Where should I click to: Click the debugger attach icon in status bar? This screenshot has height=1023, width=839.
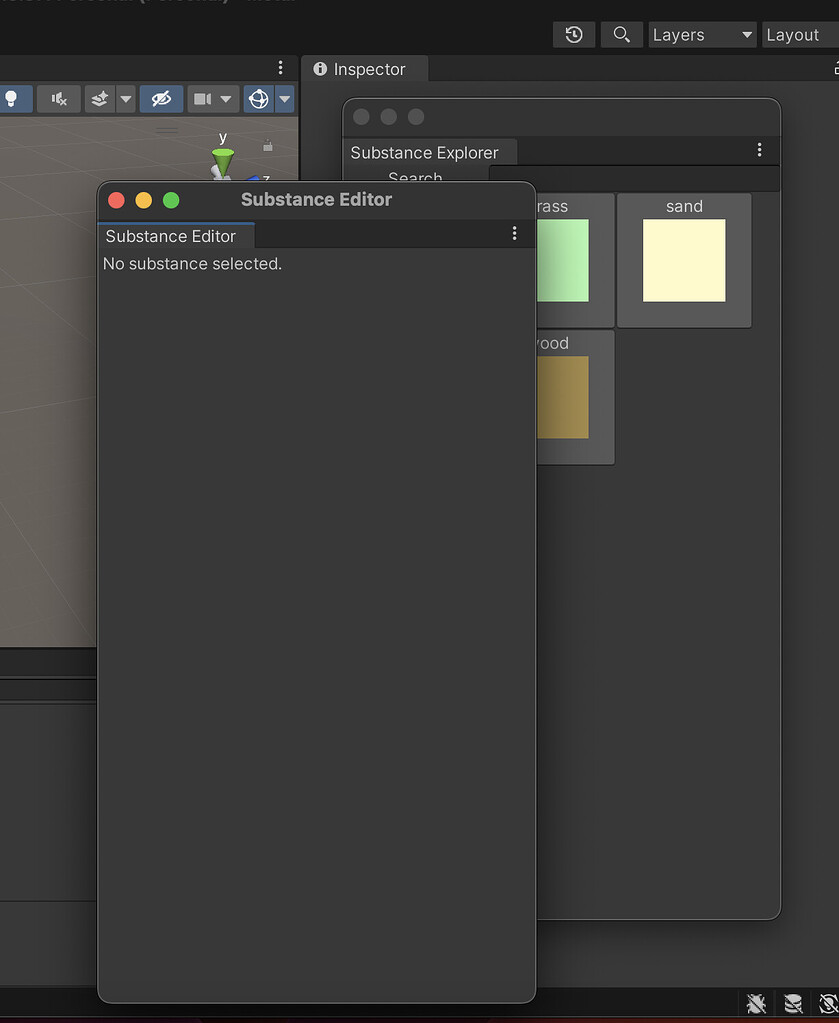click(755, 1003)
